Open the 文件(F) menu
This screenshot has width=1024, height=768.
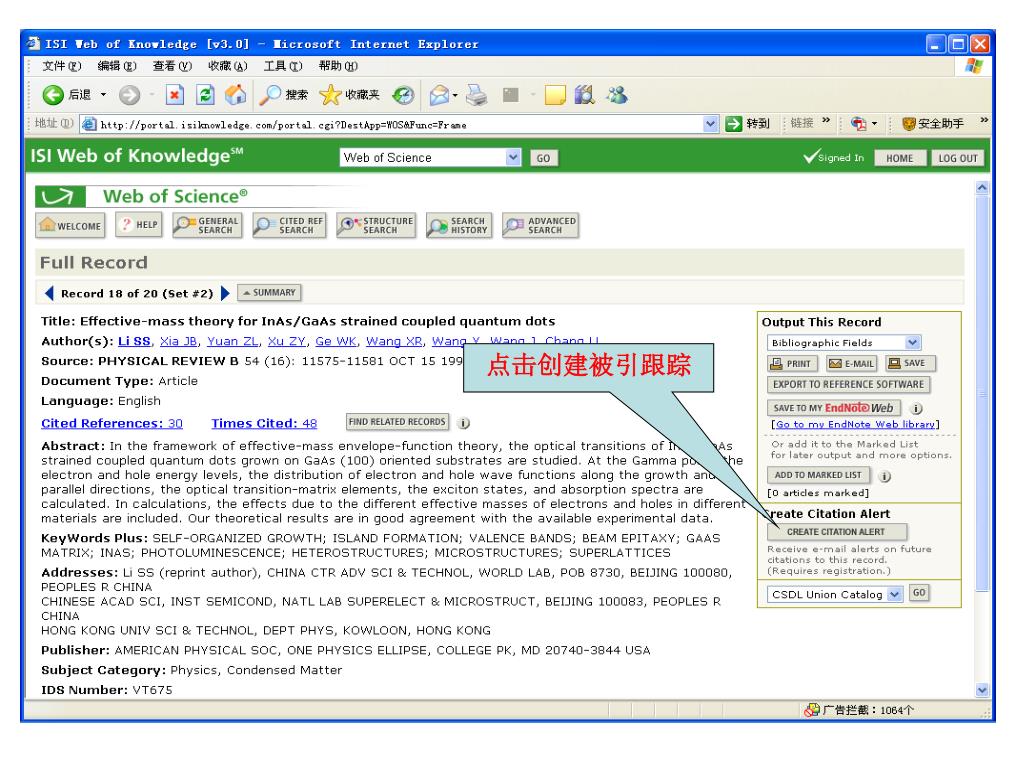(62, 66)
